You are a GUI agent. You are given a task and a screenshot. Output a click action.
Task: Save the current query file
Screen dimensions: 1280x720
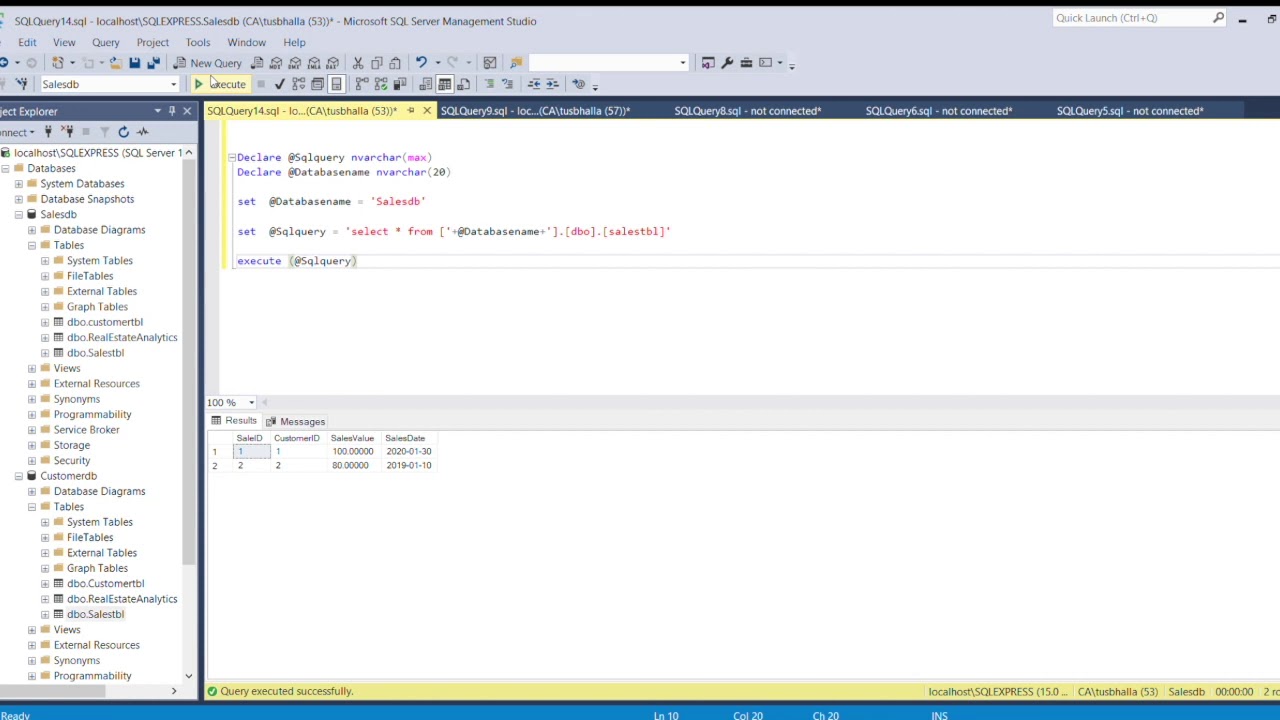[x=134, y=63]
